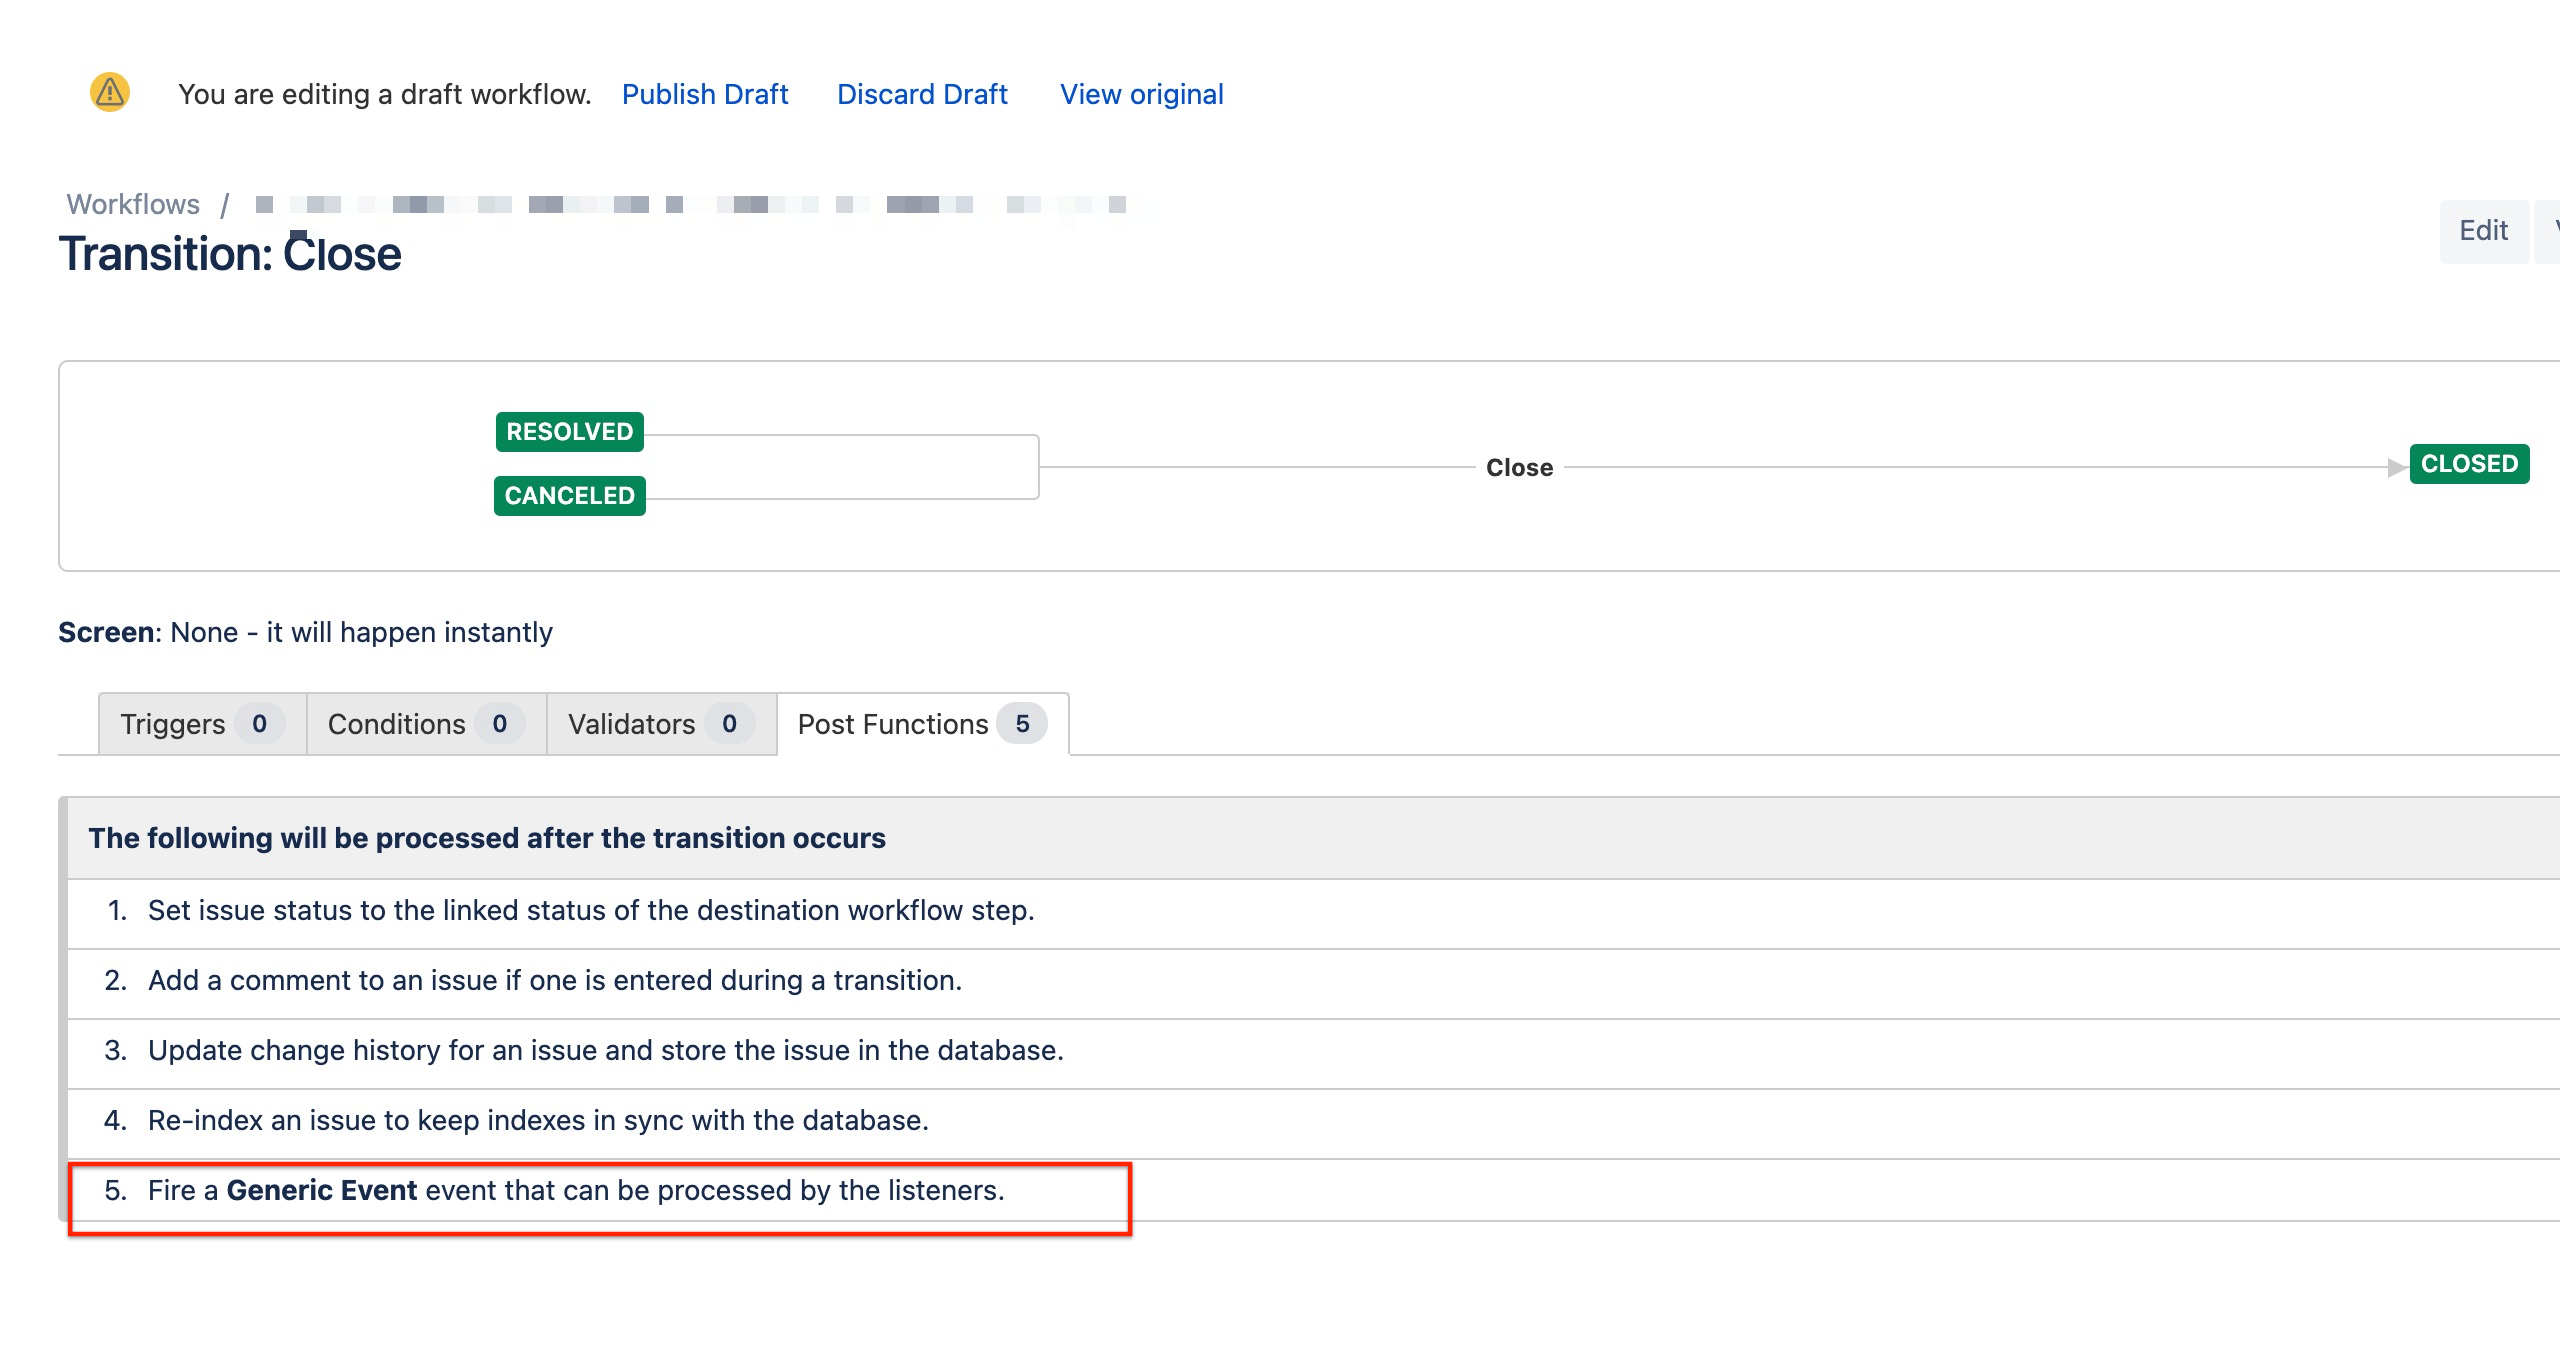Select the RESOLVED status badge

click(x=569, y=432)
